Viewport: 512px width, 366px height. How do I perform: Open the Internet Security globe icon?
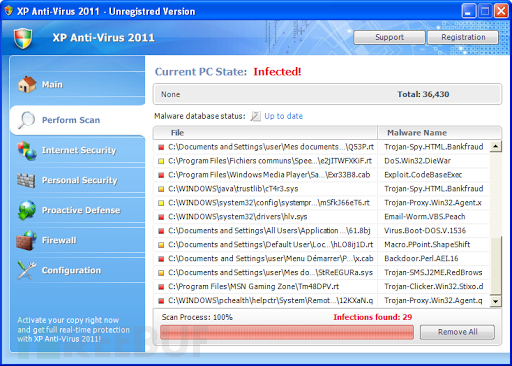[27, 150]
